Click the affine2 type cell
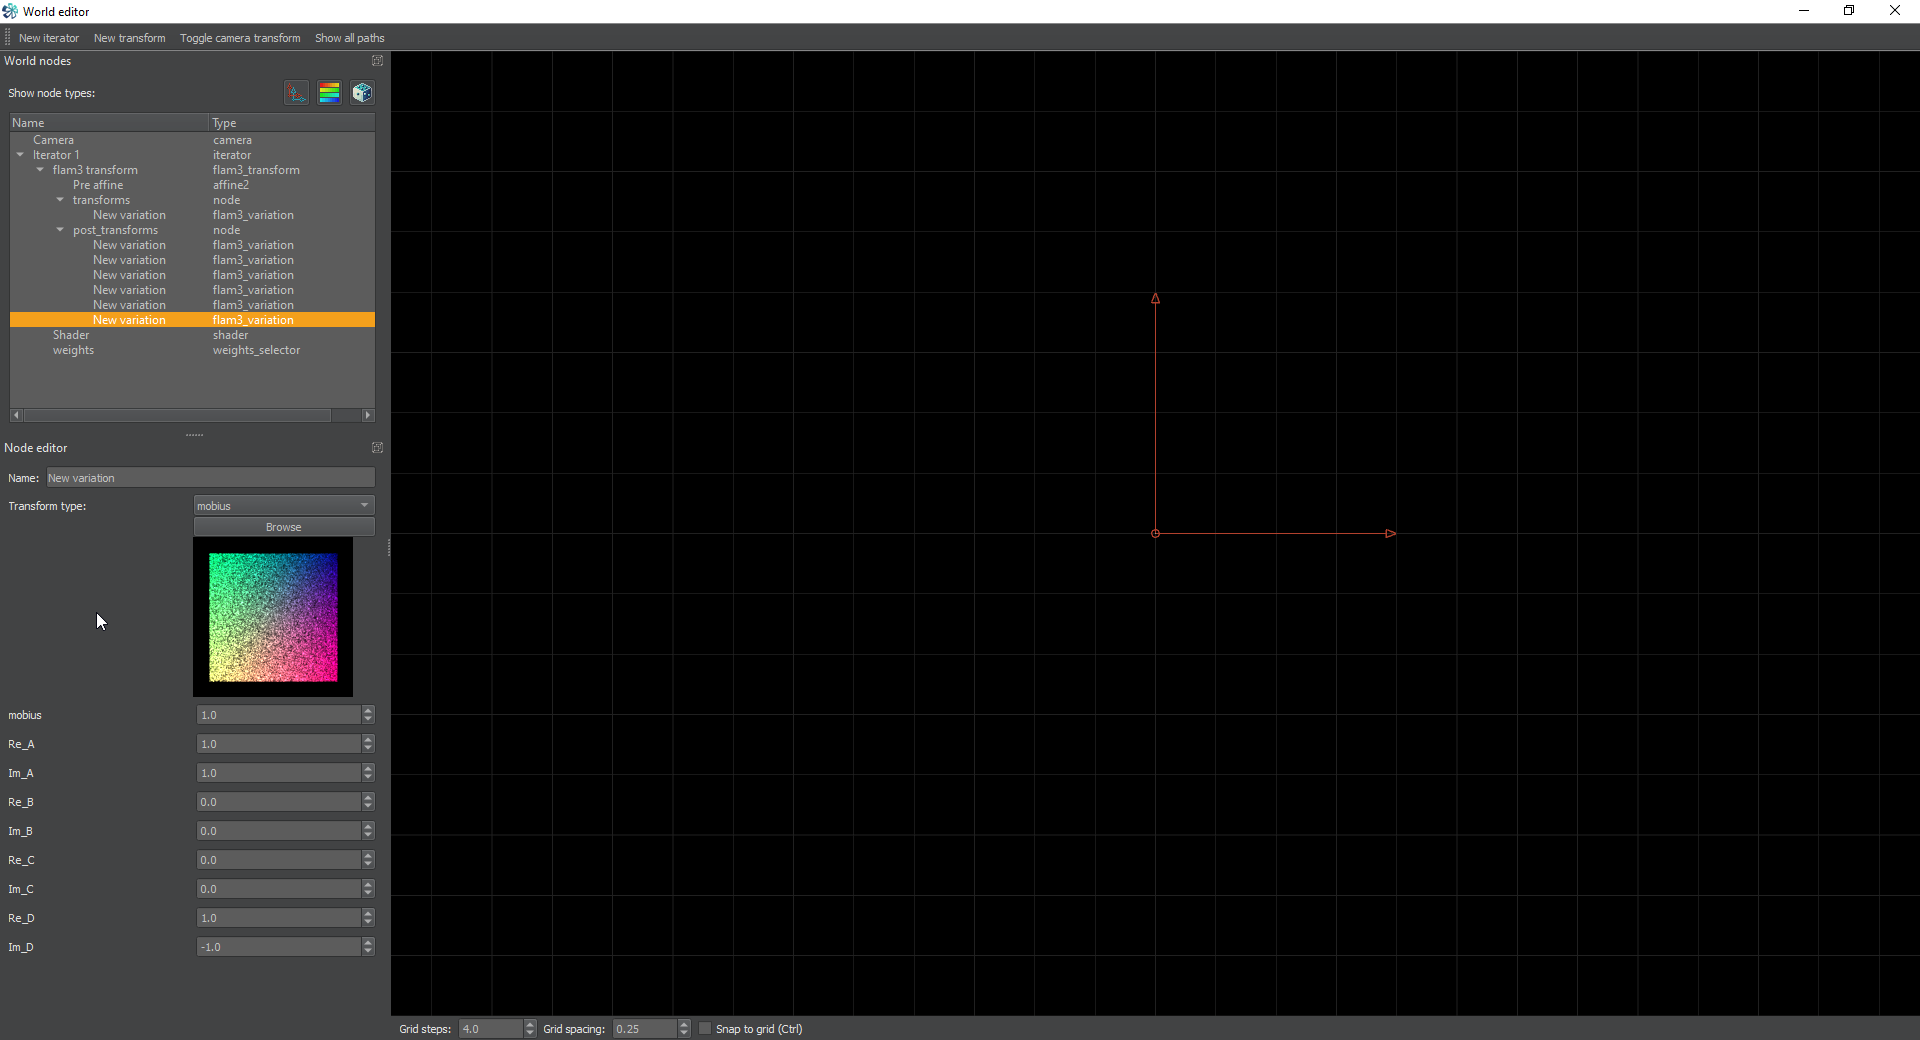The width and height of the screenshot is (1920, 1040). click(x=231, y=185)
